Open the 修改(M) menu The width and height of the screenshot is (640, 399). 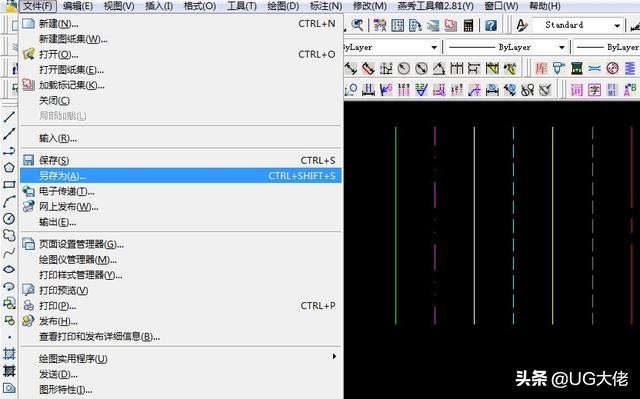point(369,6)
